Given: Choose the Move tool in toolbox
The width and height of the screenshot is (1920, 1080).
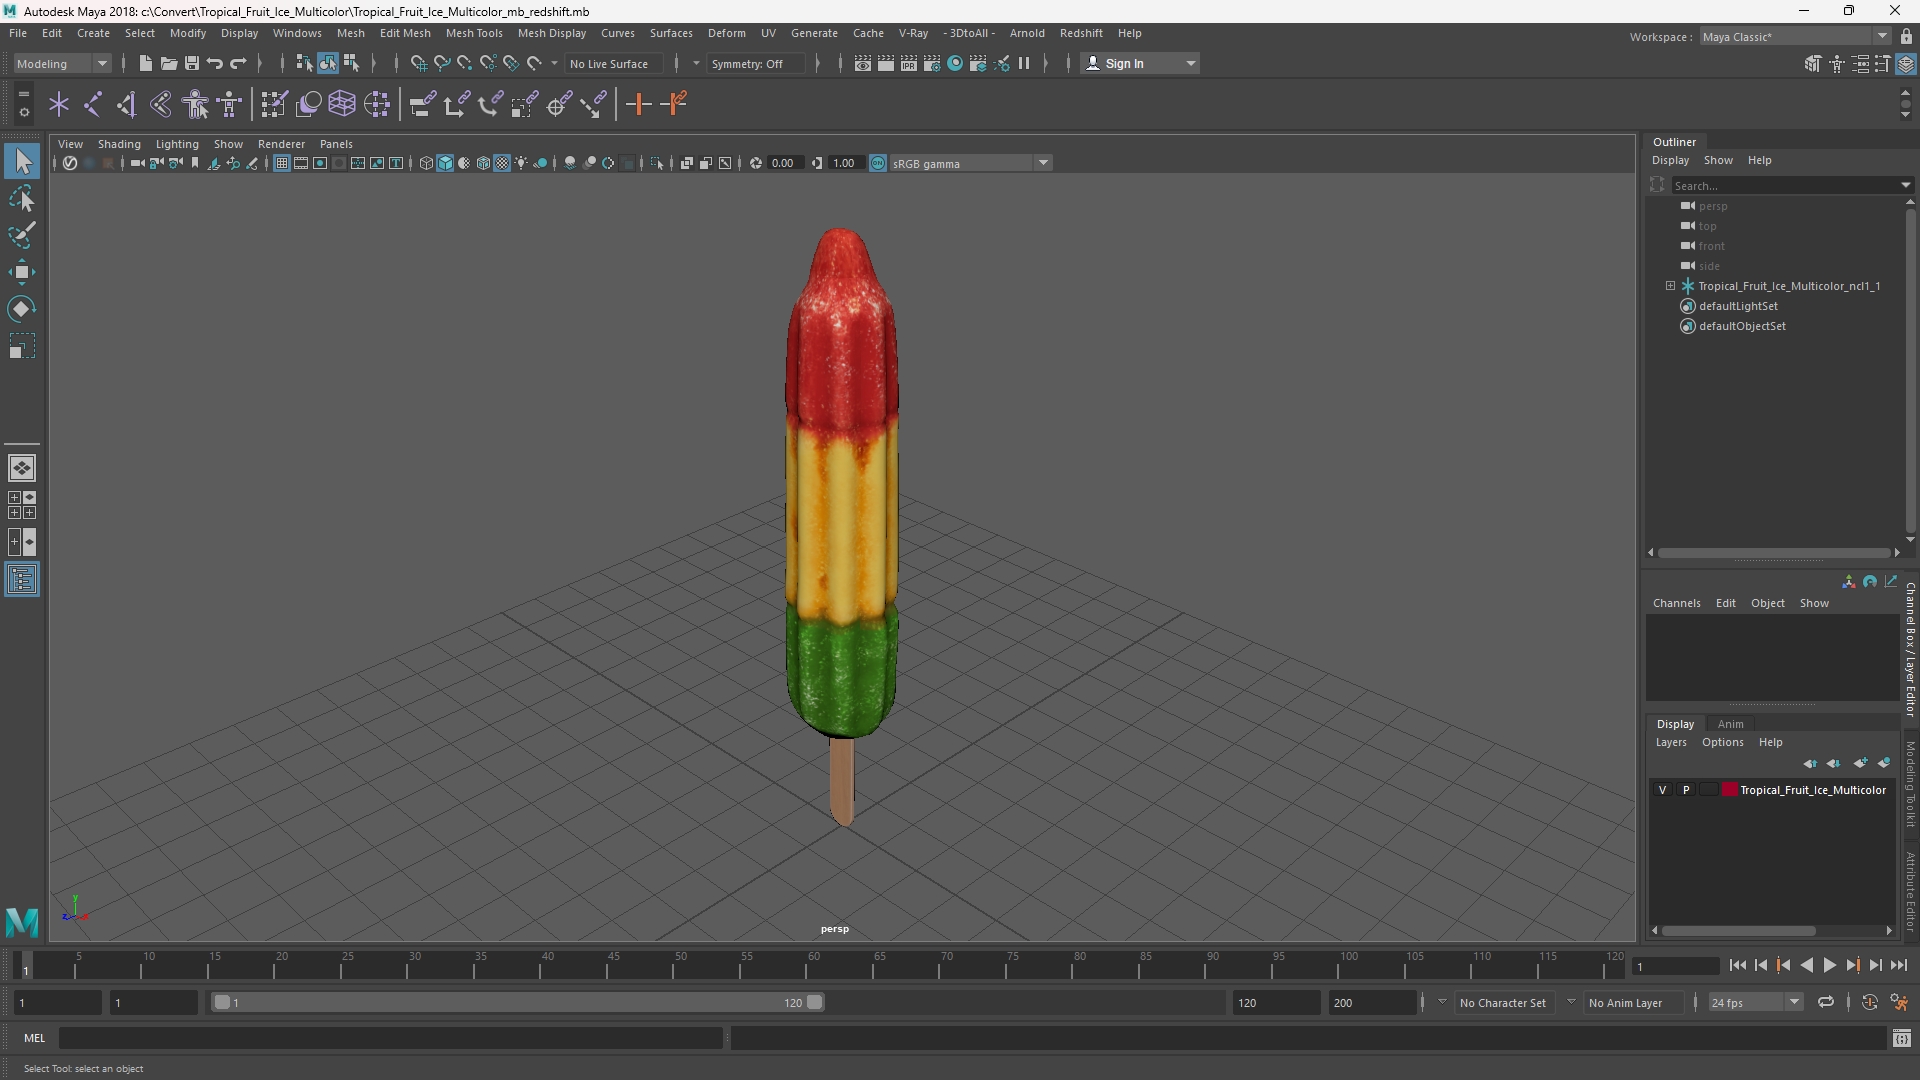Looking at the screenshot, I should 22,272.
